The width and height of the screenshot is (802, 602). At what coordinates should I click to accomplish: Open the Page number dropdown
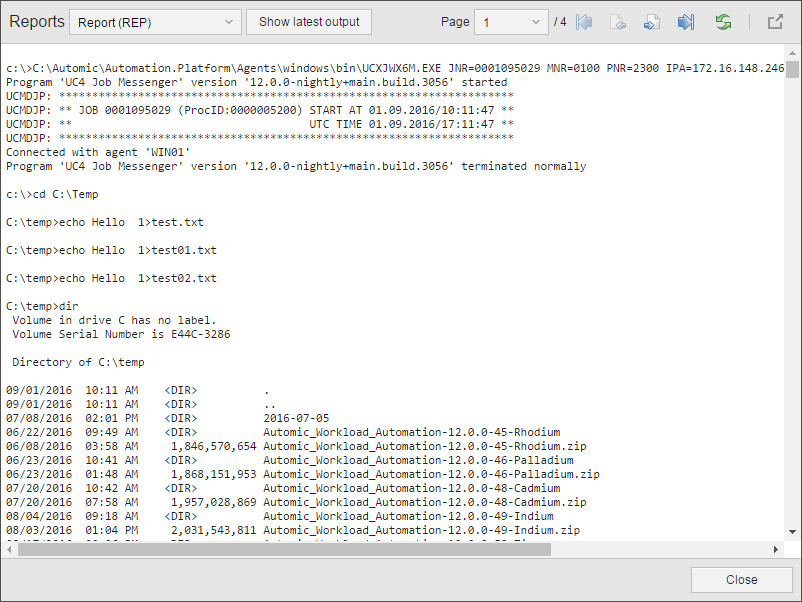click(x=511, y=23)
